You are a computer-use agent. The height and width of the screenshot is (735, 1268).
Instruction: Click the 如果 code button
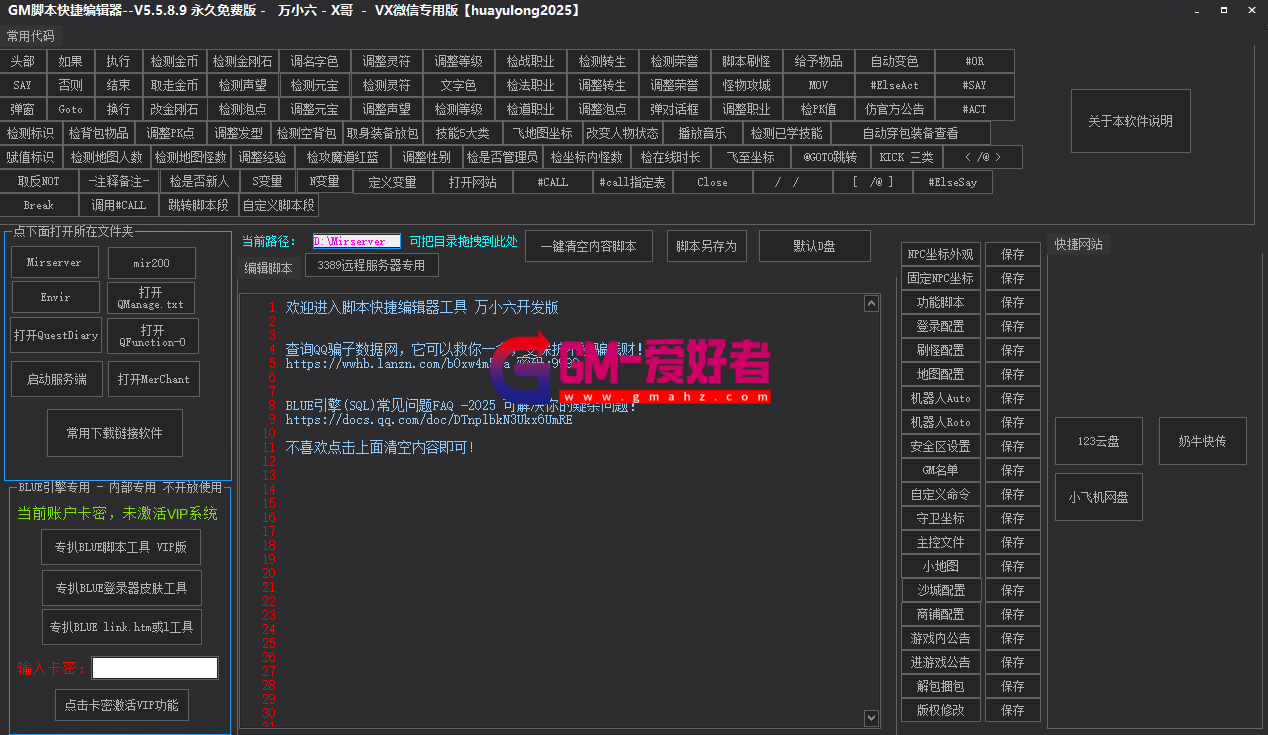coord(70,61)
